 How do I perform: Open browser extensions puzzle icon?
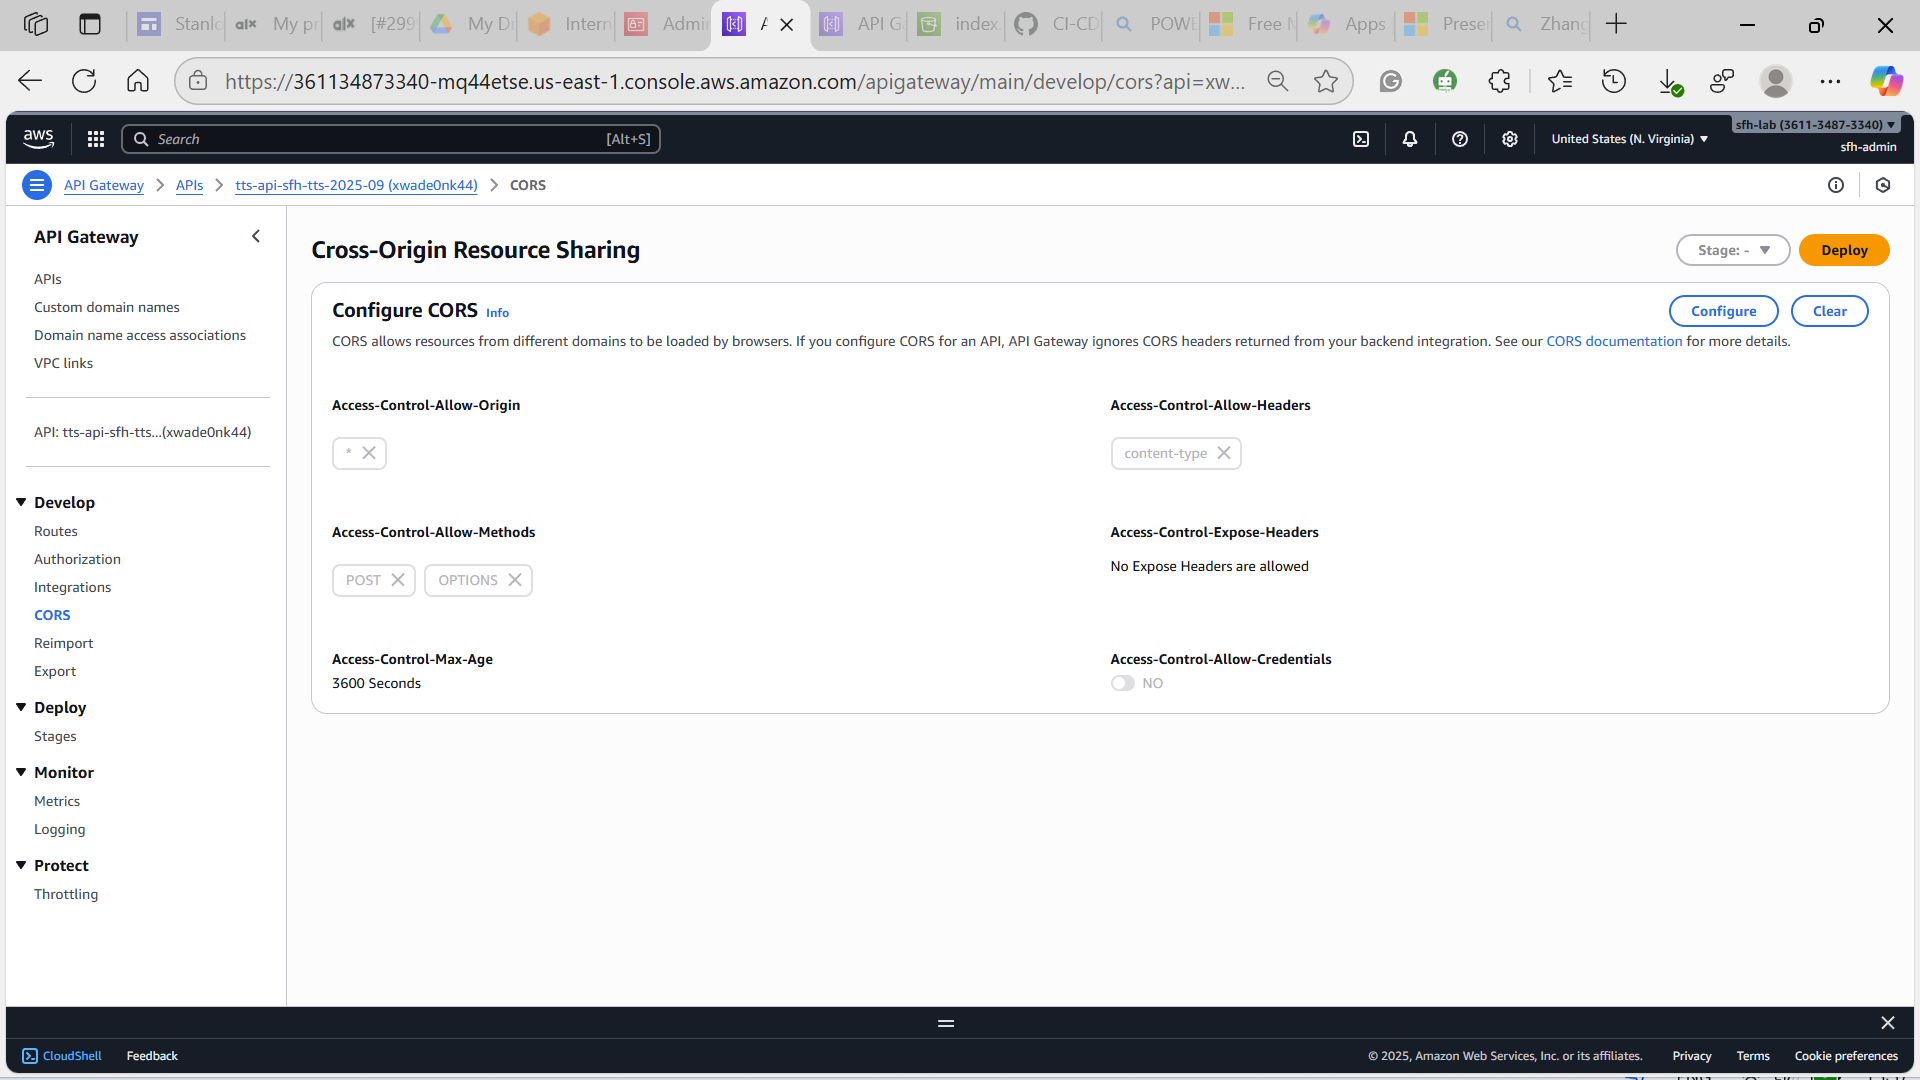[1499, 81]
